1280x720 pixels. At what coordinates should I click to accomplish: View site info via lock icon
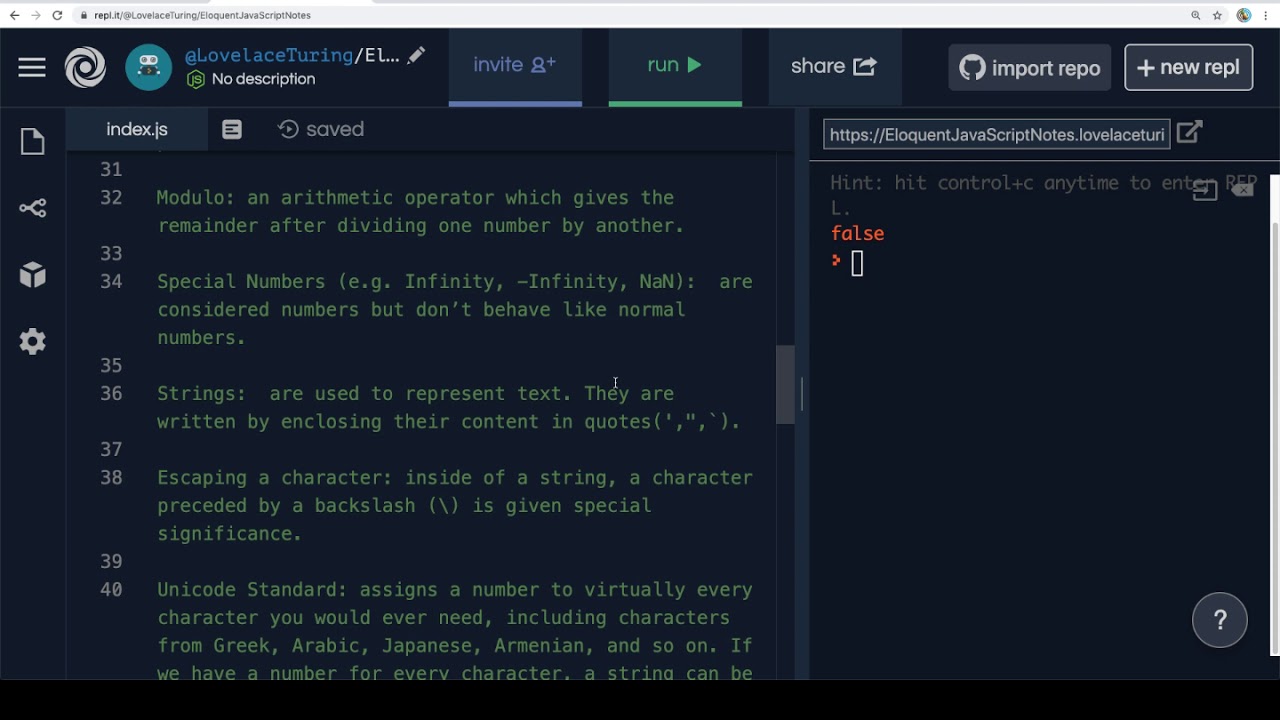(x=85, y=15)
